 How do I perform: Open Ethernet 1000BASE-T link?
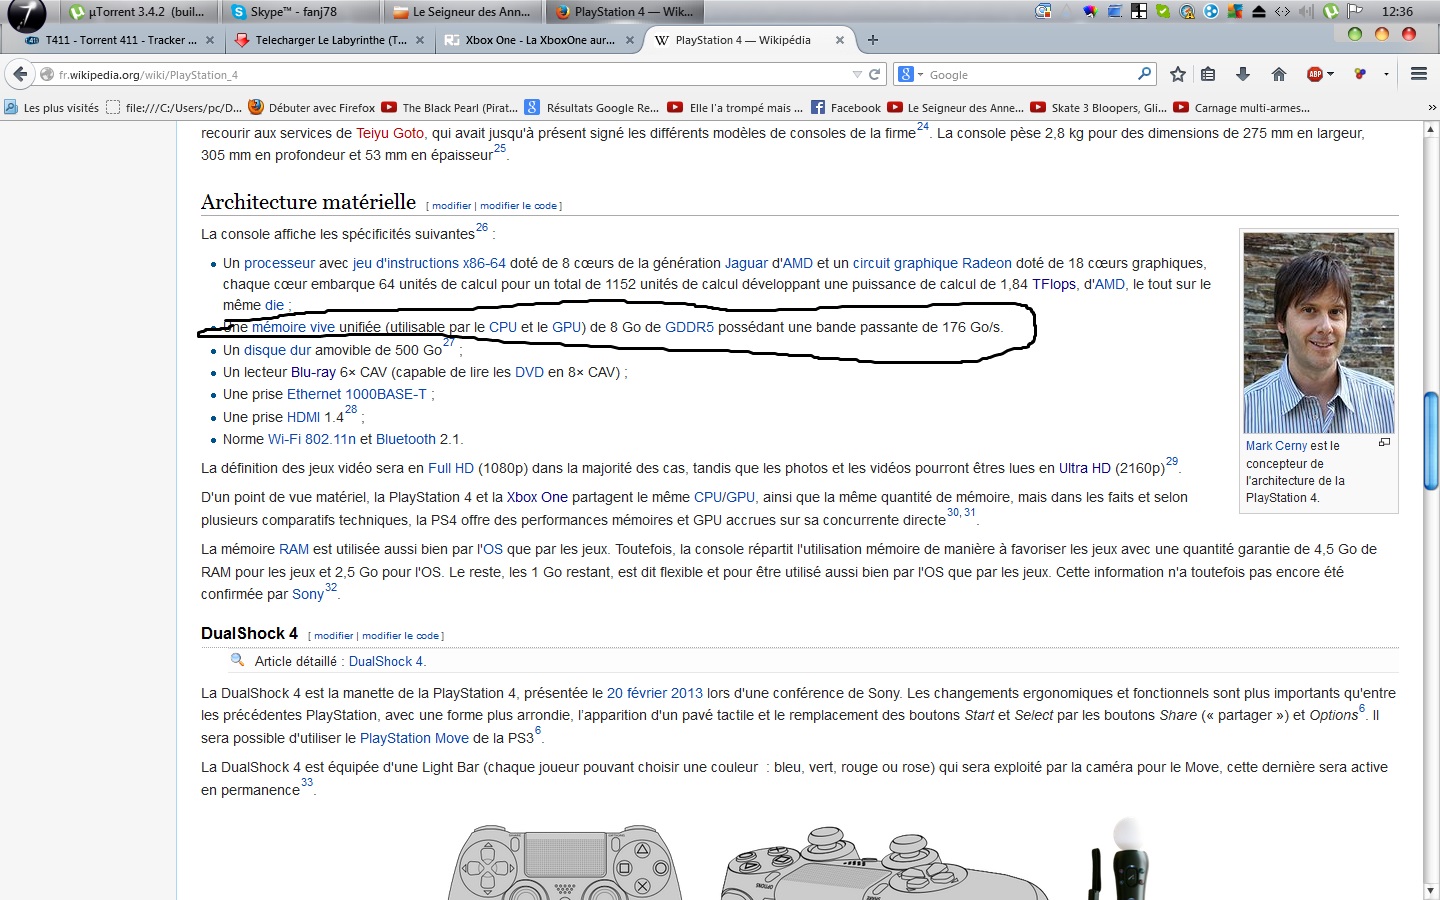[x=357, y=394]
